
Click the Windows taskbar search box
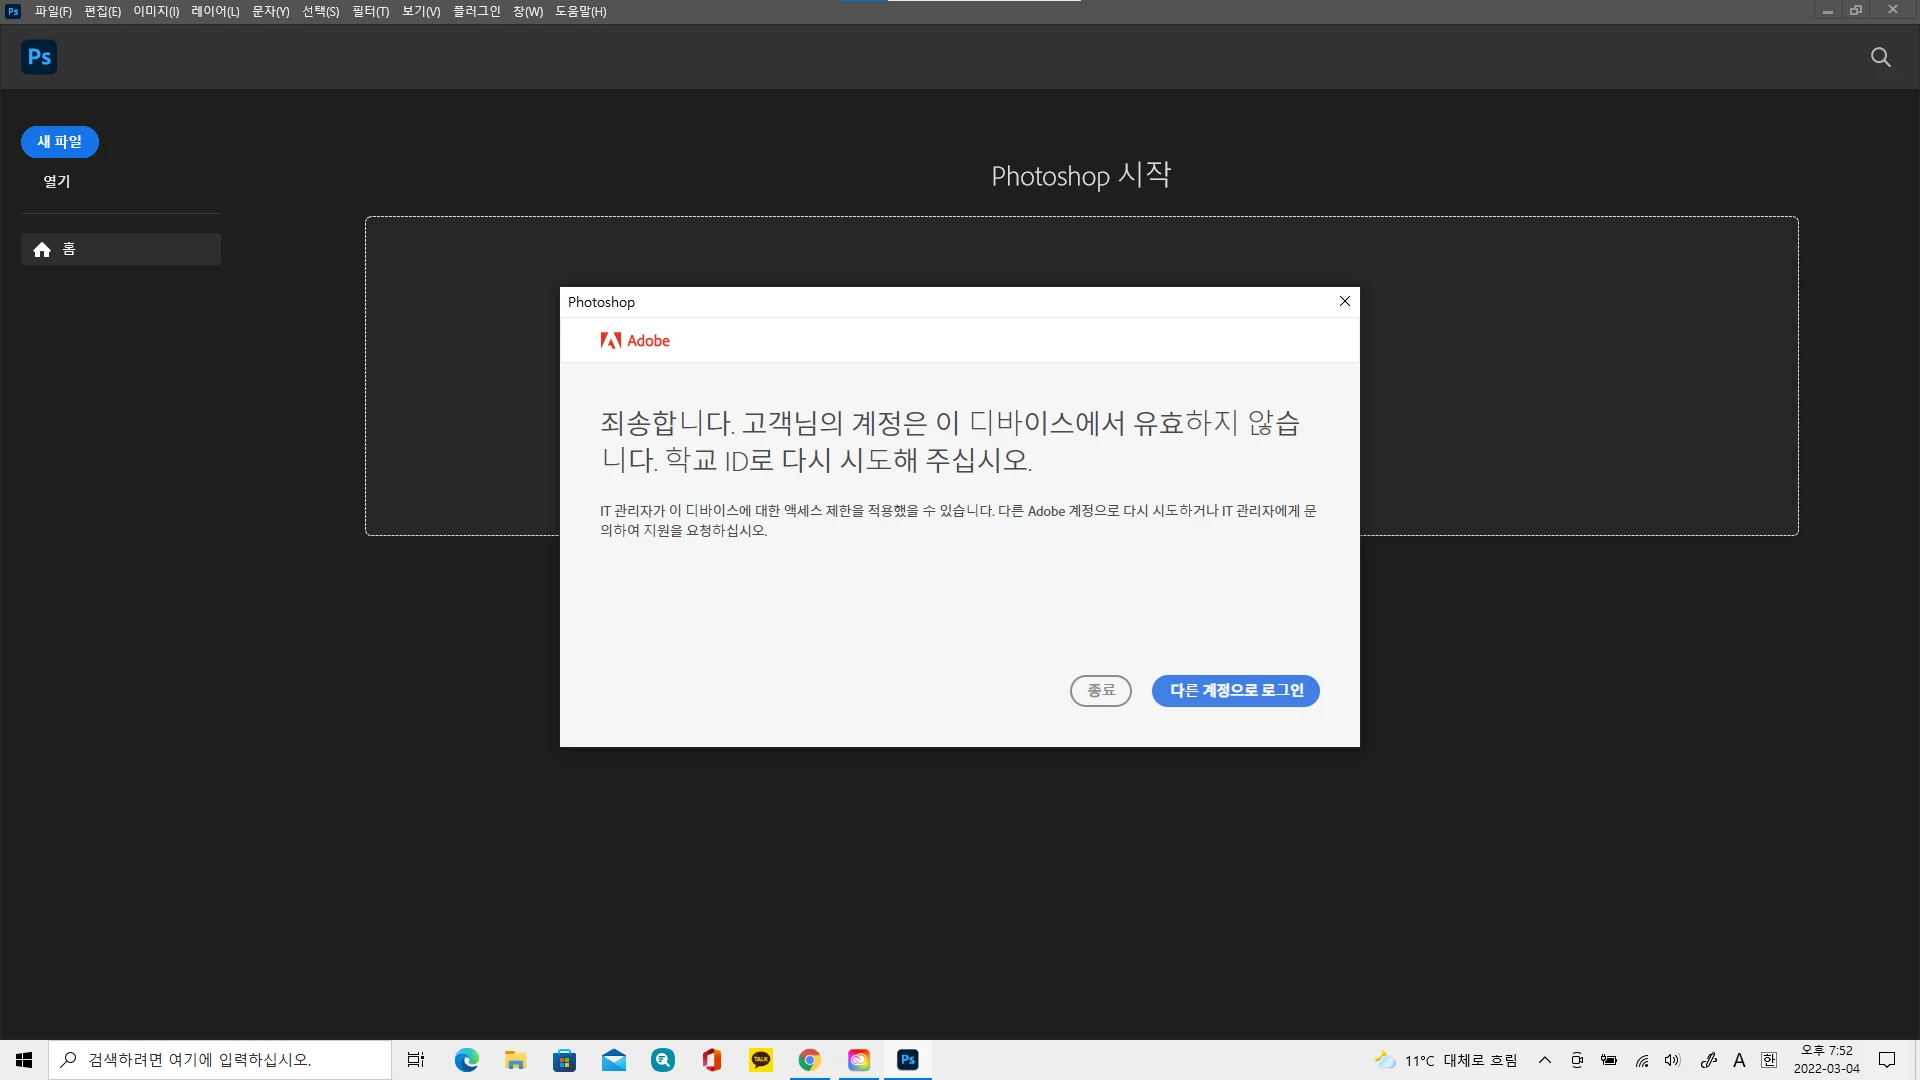[x=220, y=1060]
